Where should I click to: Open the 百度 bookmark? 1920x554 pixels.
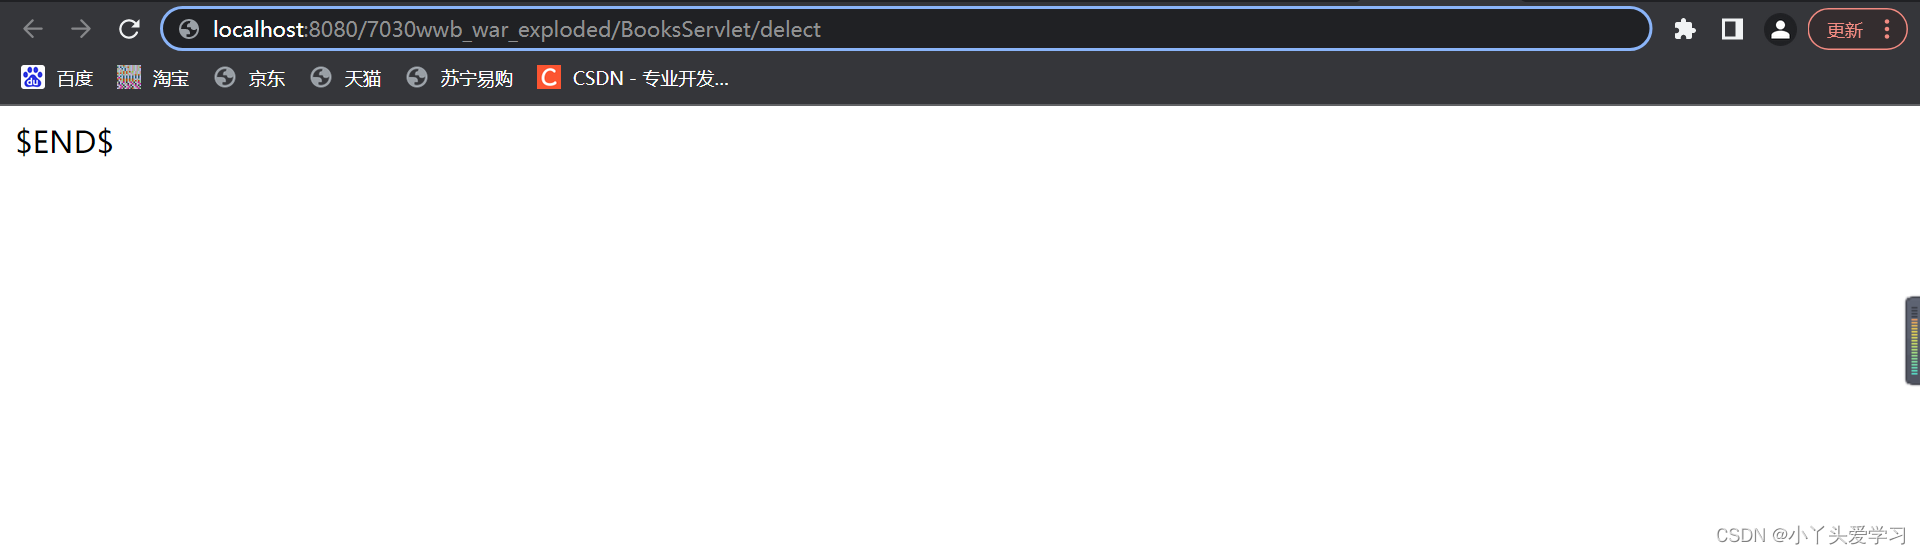tap(58, 78)
